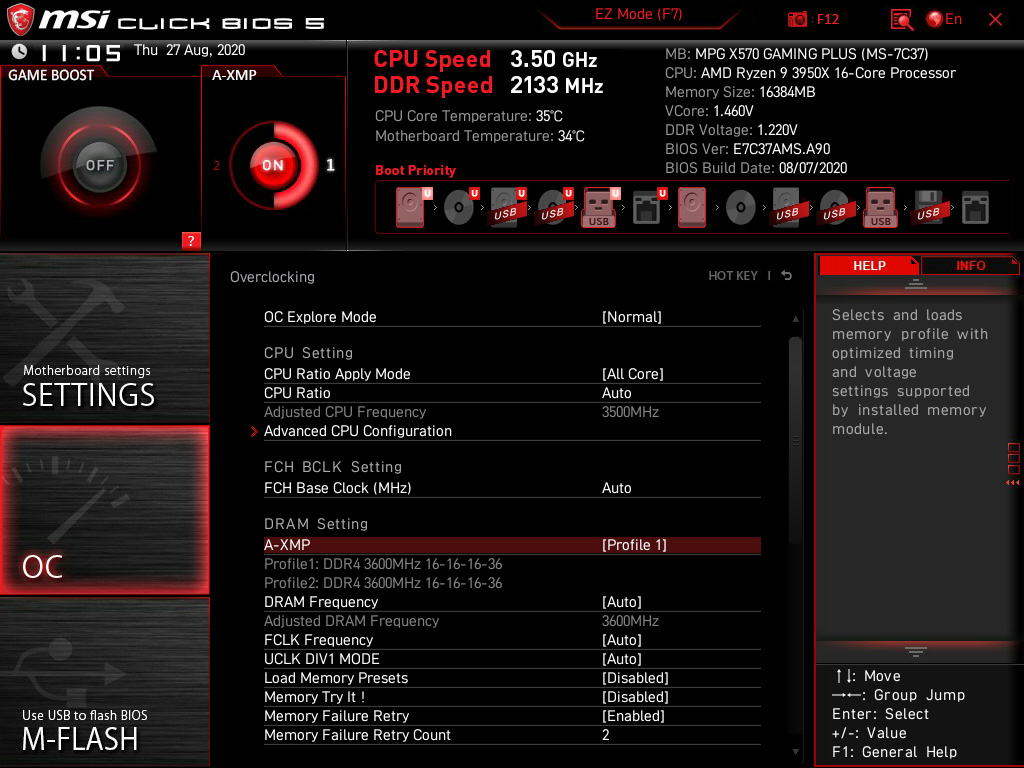Open the BIOS search magnifier icon

point(902,20)
